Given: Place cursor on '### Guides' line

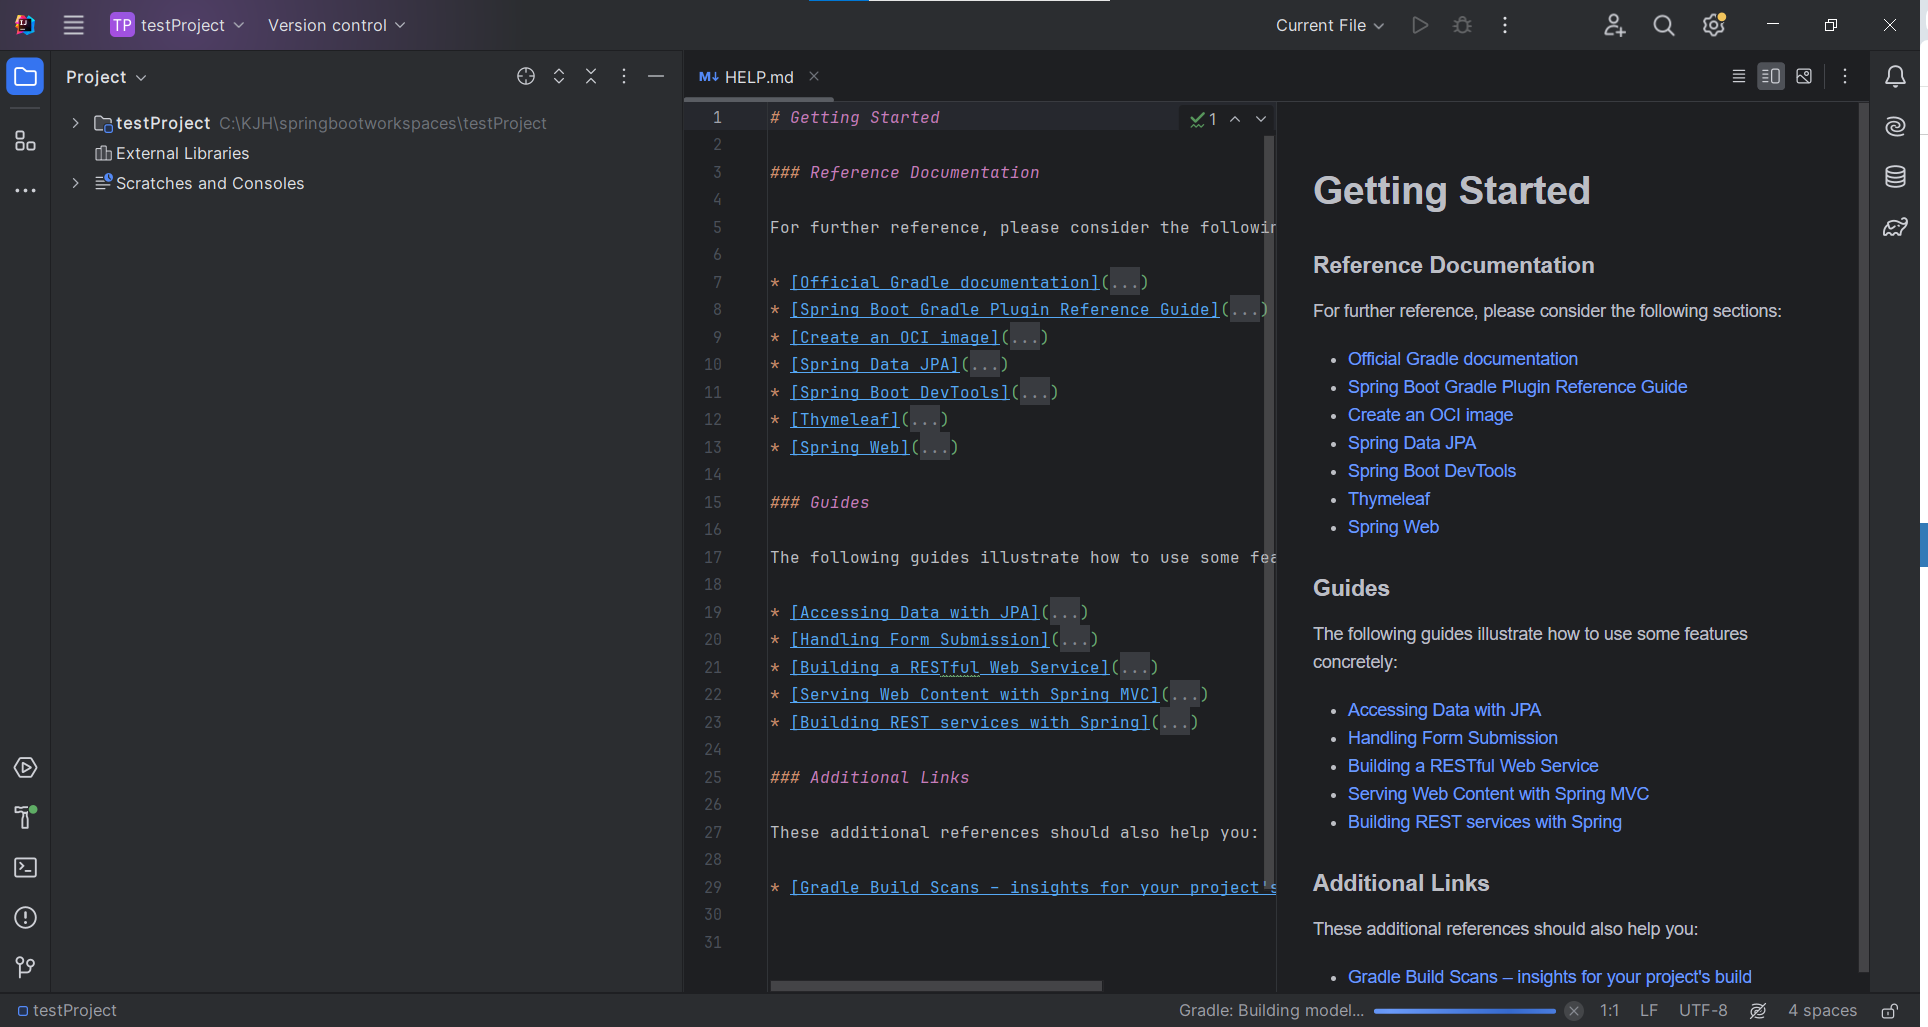Looking at the screenshot, I should point(820,502).
